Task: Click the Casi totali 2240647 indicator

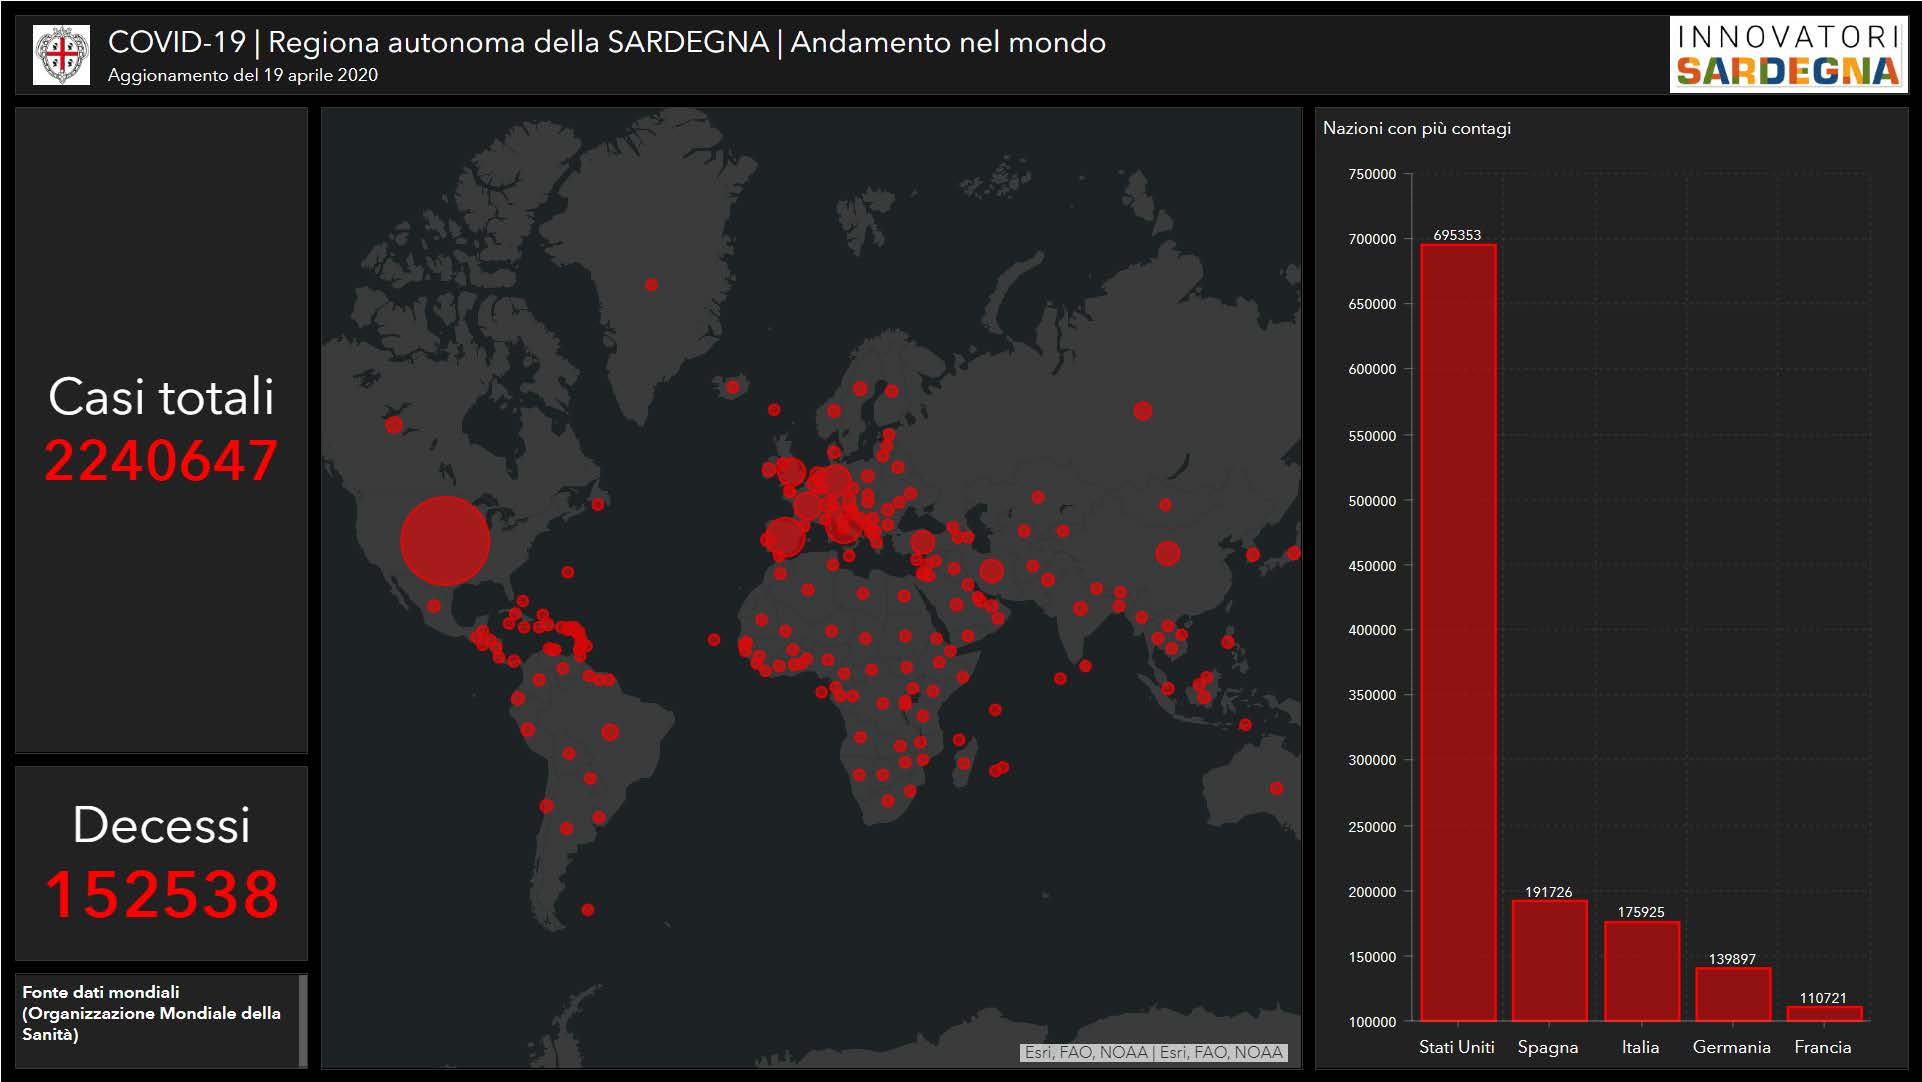Action: (161, 430)
